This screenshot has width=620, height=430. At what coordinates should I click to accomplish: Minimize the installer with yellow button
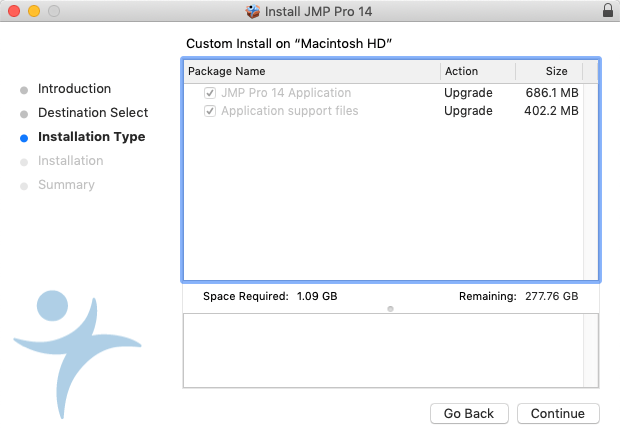pyautogui.click(x=34, y=11)
